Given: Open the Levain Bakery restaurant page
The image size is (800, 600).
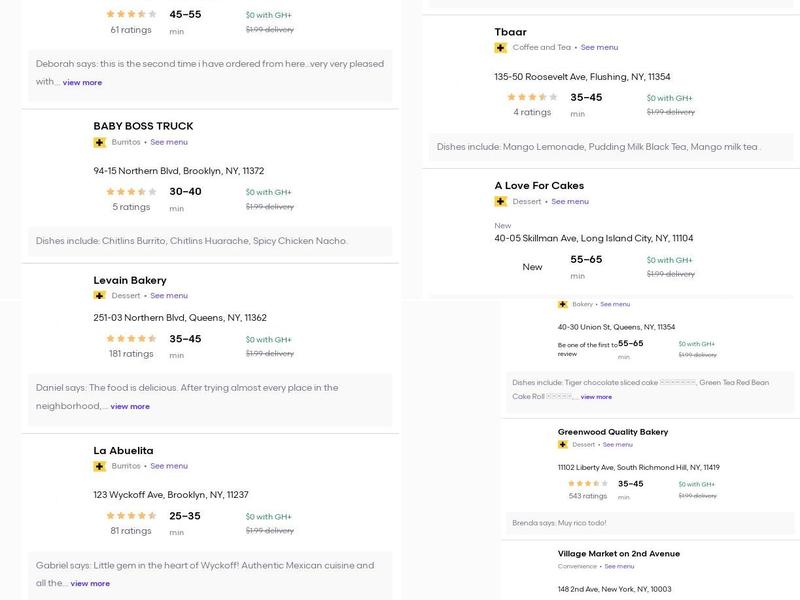Looking at the screenshot, I should 130,281.
